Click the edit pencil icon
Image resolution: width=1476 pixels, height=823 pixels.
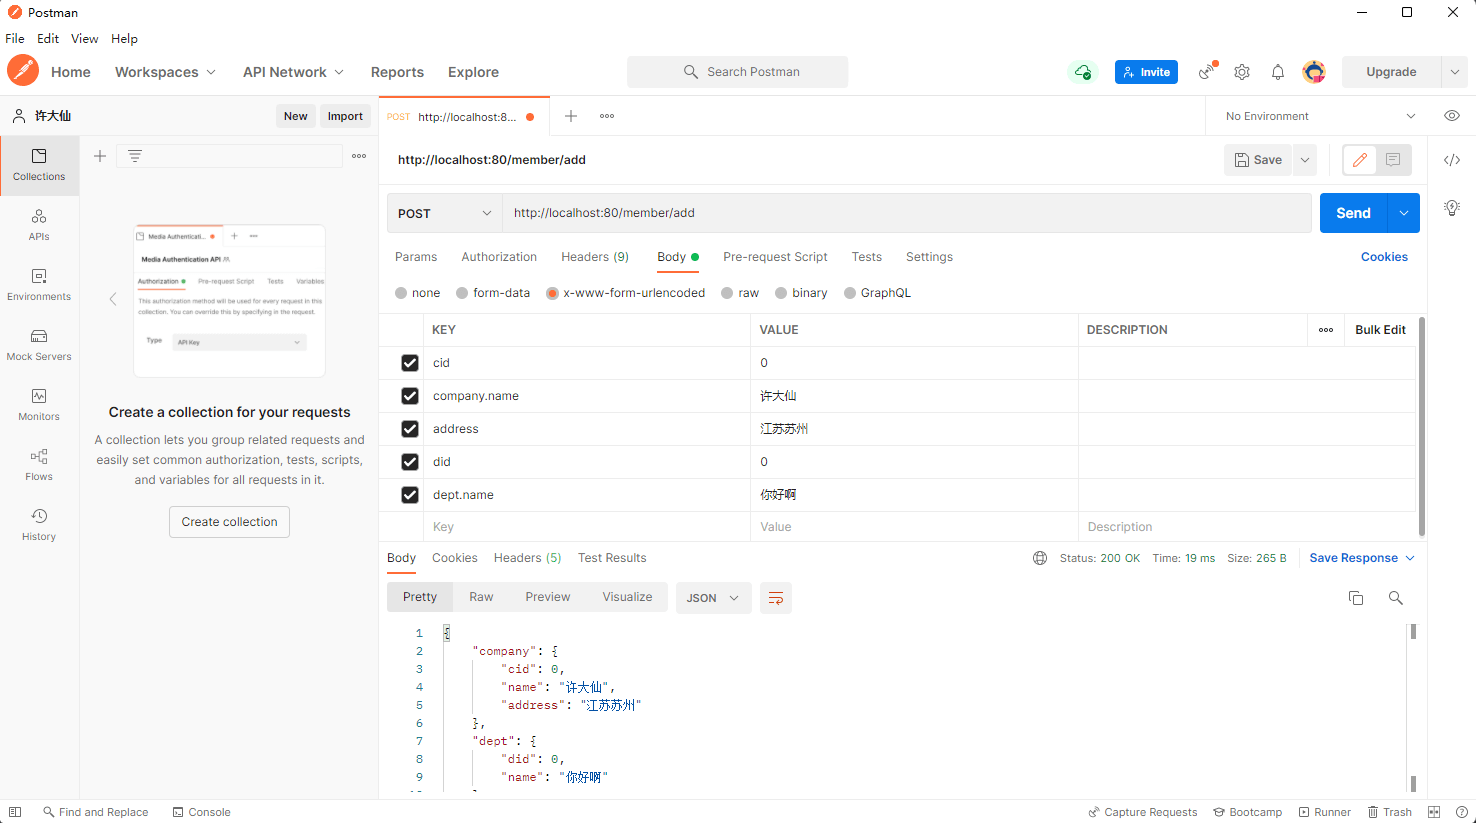1360,160
